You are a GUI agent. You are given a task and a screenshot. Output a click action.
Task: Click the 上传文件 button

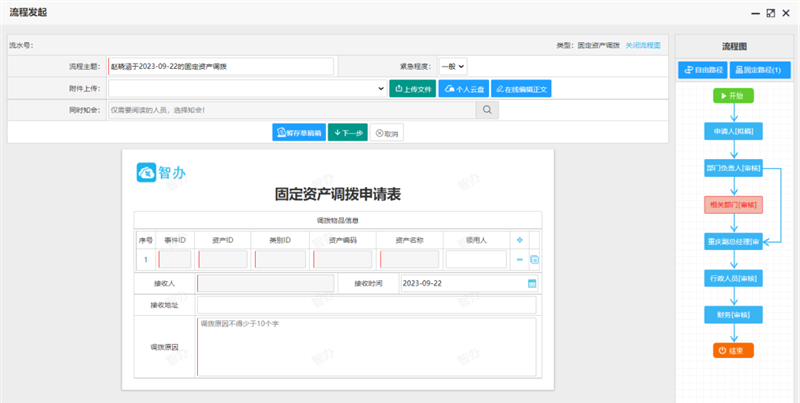412,89
